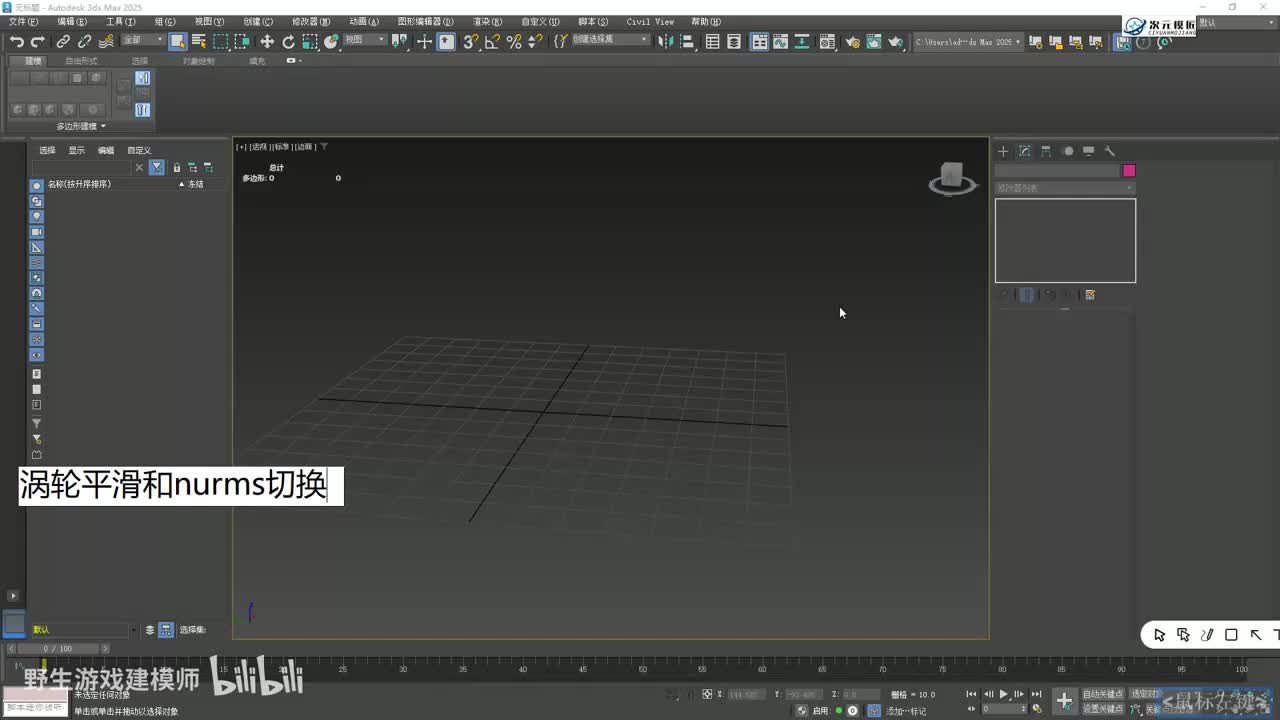Viewport: 1280px width, 720px height.
Task: Open the 全部 selection filter dropdown
Action: 143,40
